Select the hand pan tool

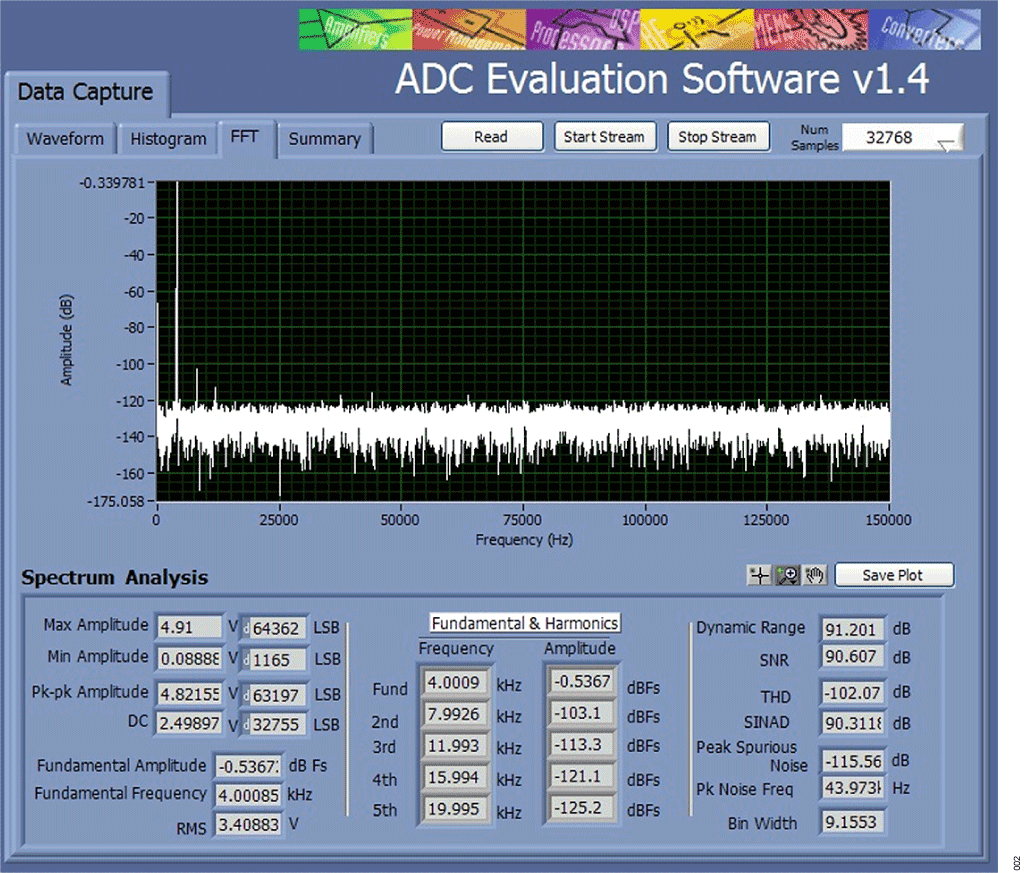(815, 575)
